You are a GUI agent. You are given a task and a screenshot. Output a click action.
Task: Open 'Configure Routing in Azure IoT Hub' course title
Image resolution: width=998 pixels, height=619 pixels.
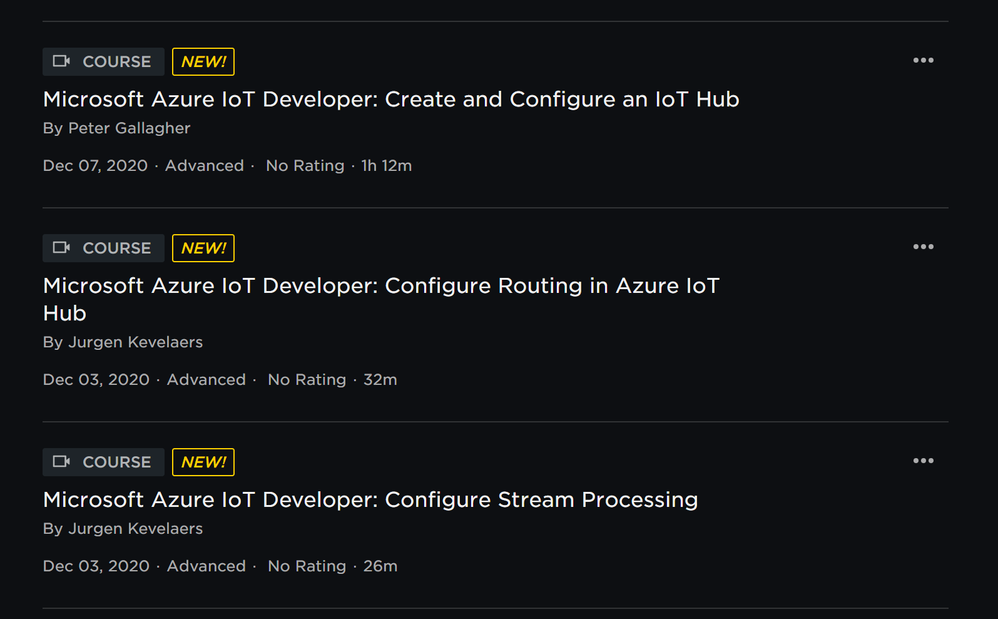(381, 286)
